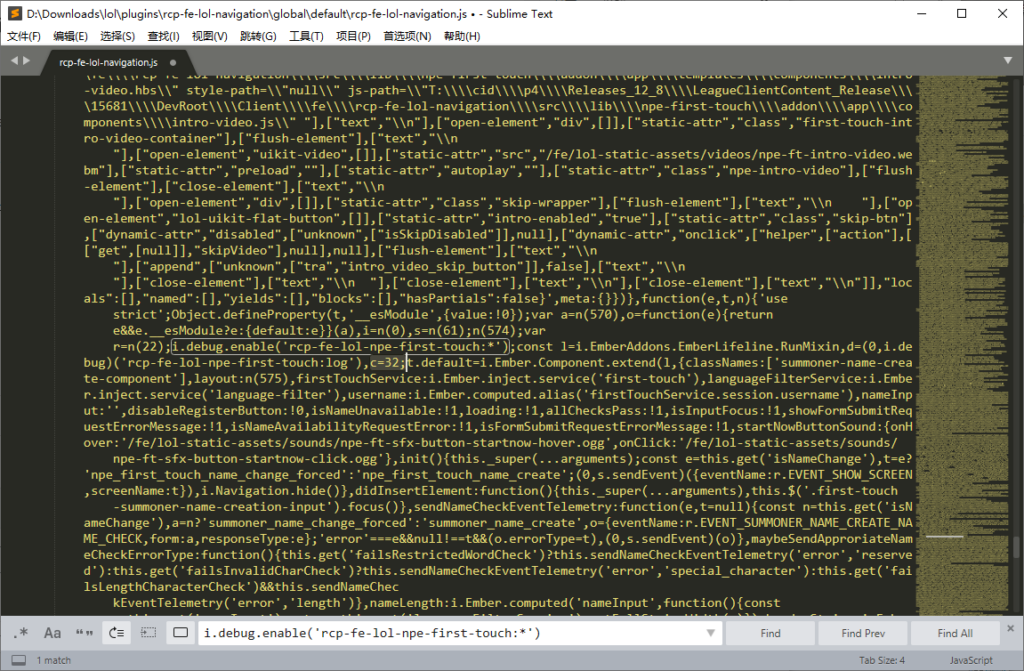Open the 首选项(N) menu
Image resolution: width=1024 pixels, height=671 pixels.
[x=407, y=36]
